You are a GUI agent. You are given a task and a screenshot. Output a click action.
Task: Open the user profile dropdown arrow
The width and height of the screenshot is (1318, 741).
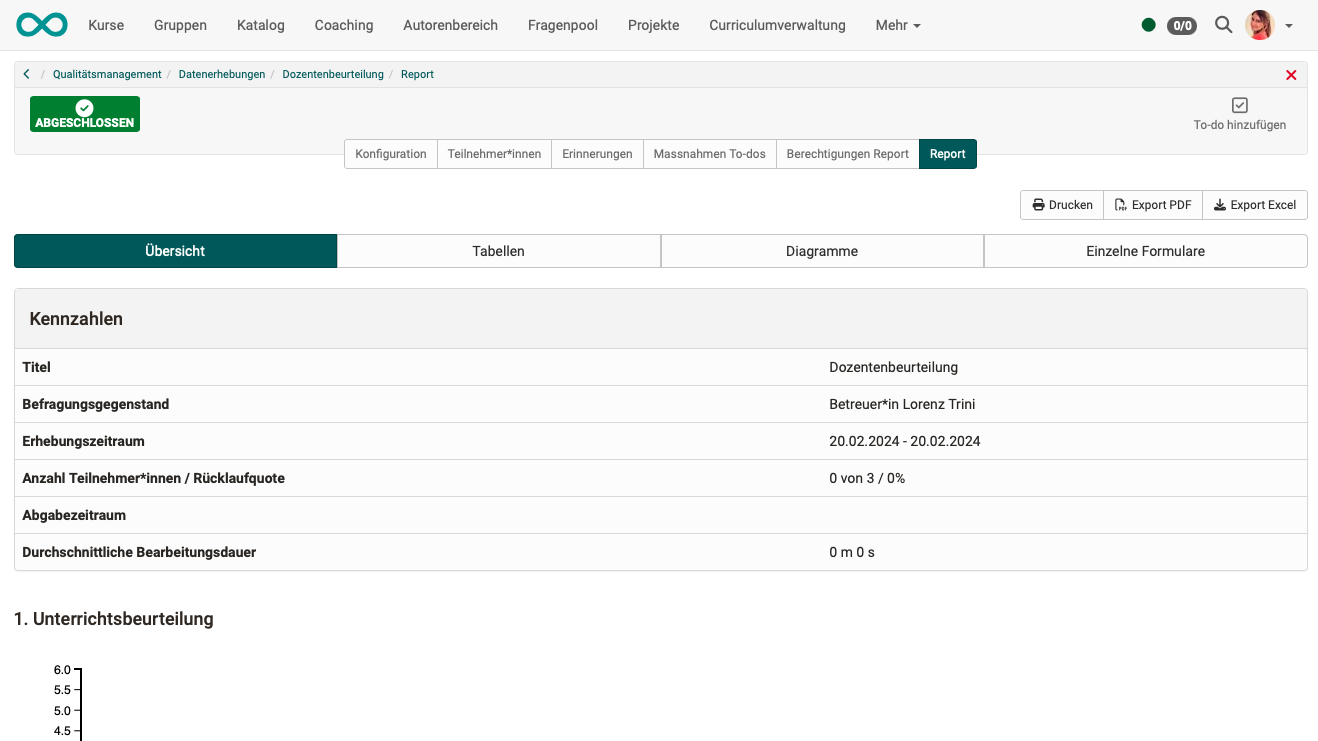(x=1288, y=27)
